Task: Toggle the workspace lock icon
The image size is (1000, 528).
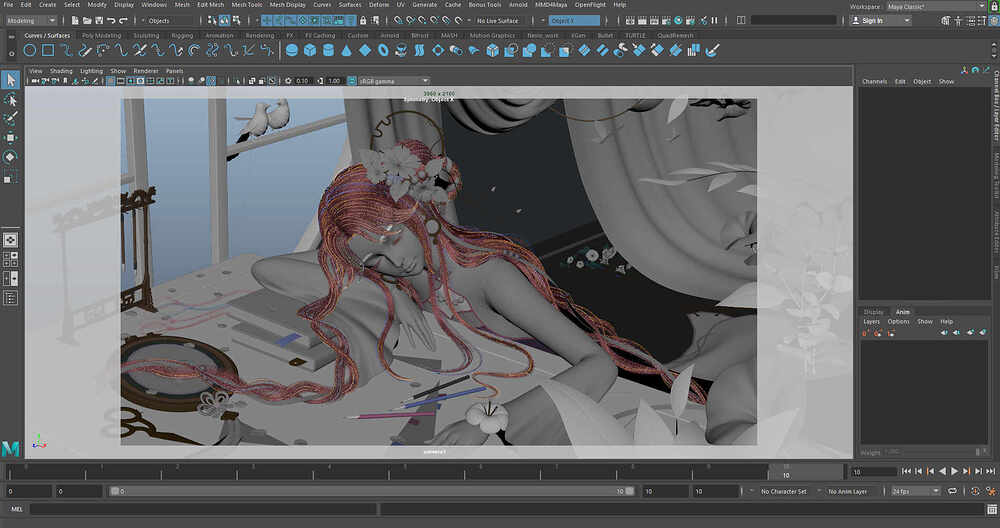Action: coord(993,6)
